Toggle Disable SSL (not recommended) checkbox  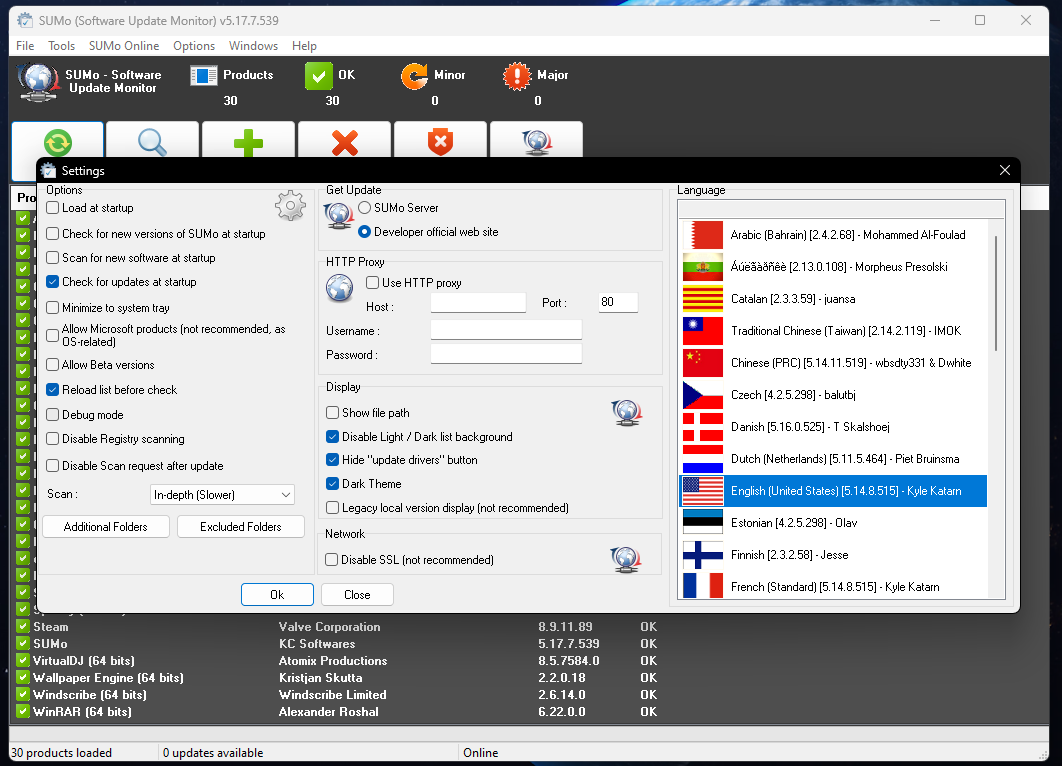click(332, 559)
